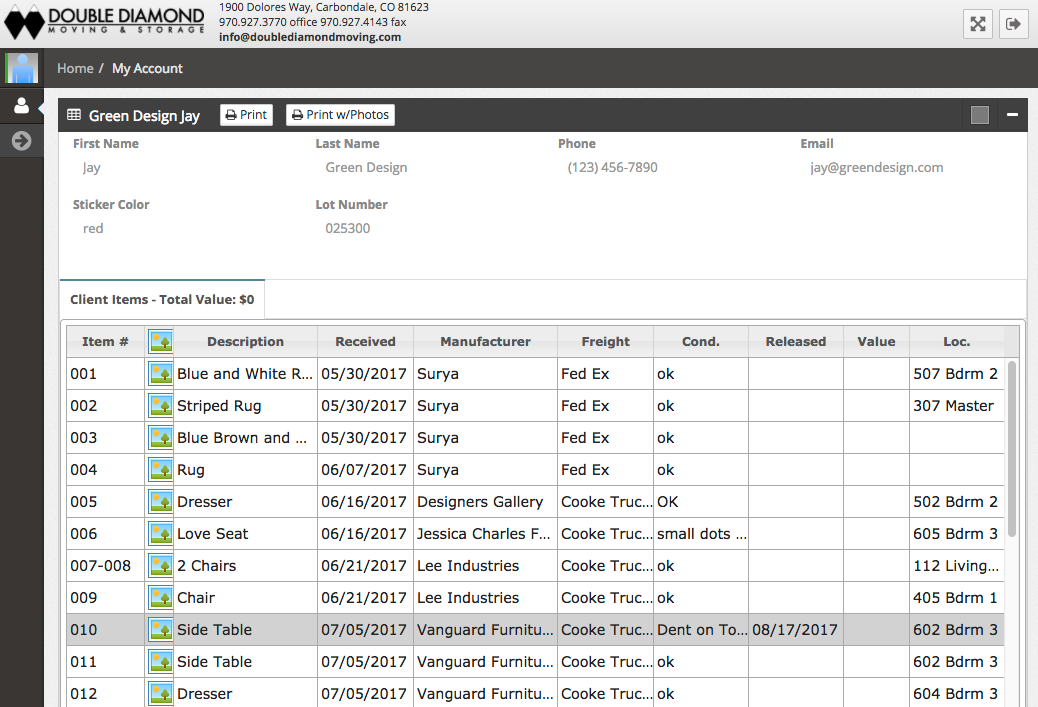Sort by Item # column header
The width and height of the screenshot is (1038, 707).
pos(105,342)
